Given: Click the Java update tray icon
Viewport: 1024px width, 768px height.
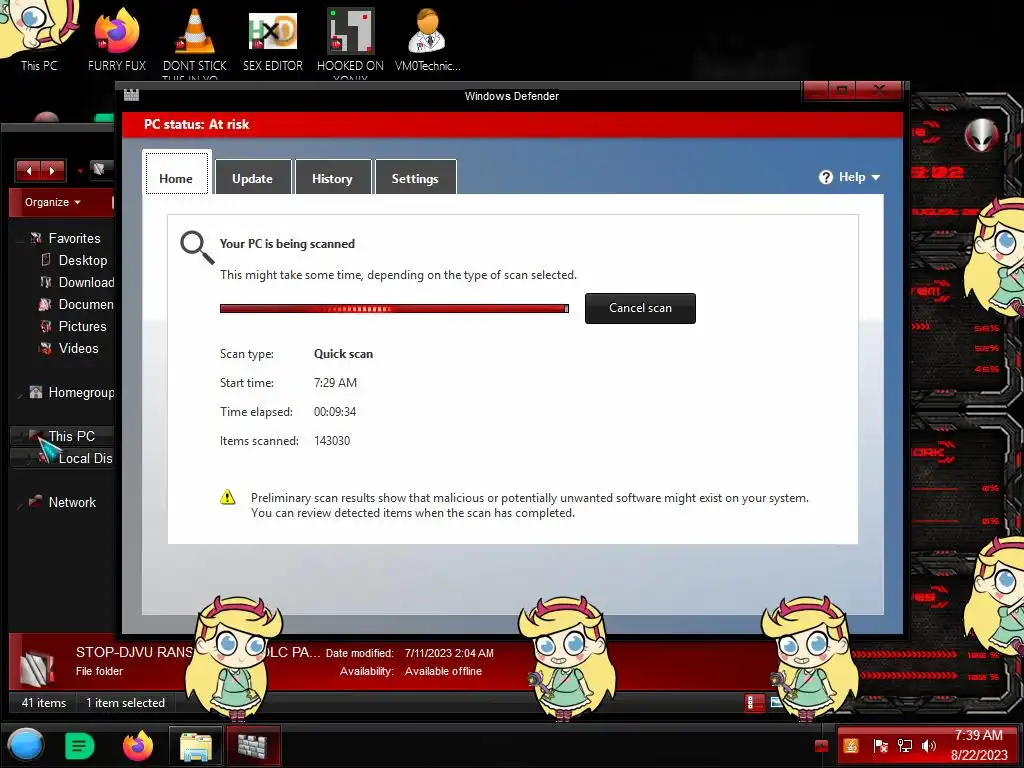Looking at the screenshot, I should click(x=851, y=745).
